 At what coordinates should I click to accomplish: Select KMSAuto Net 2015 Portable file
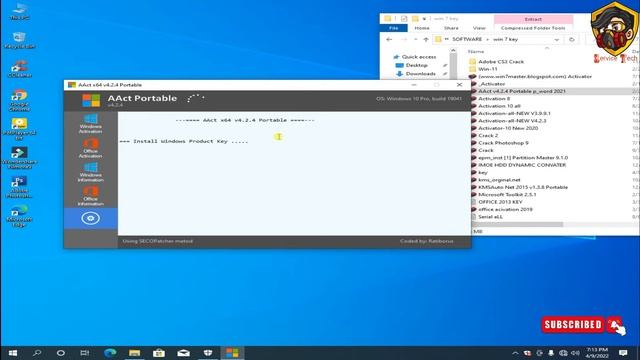(523, 187)
